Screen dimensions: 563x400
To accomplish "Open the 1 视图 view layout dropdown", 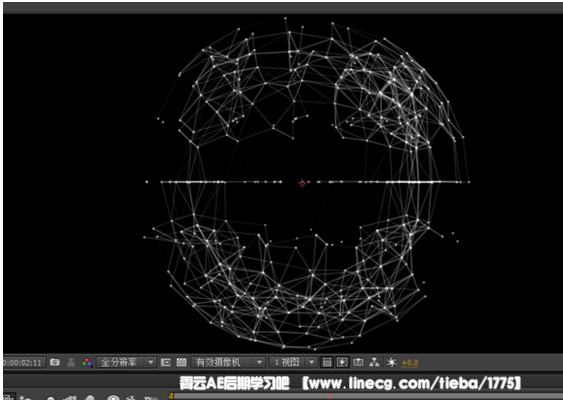I will [x=293, y=362].
